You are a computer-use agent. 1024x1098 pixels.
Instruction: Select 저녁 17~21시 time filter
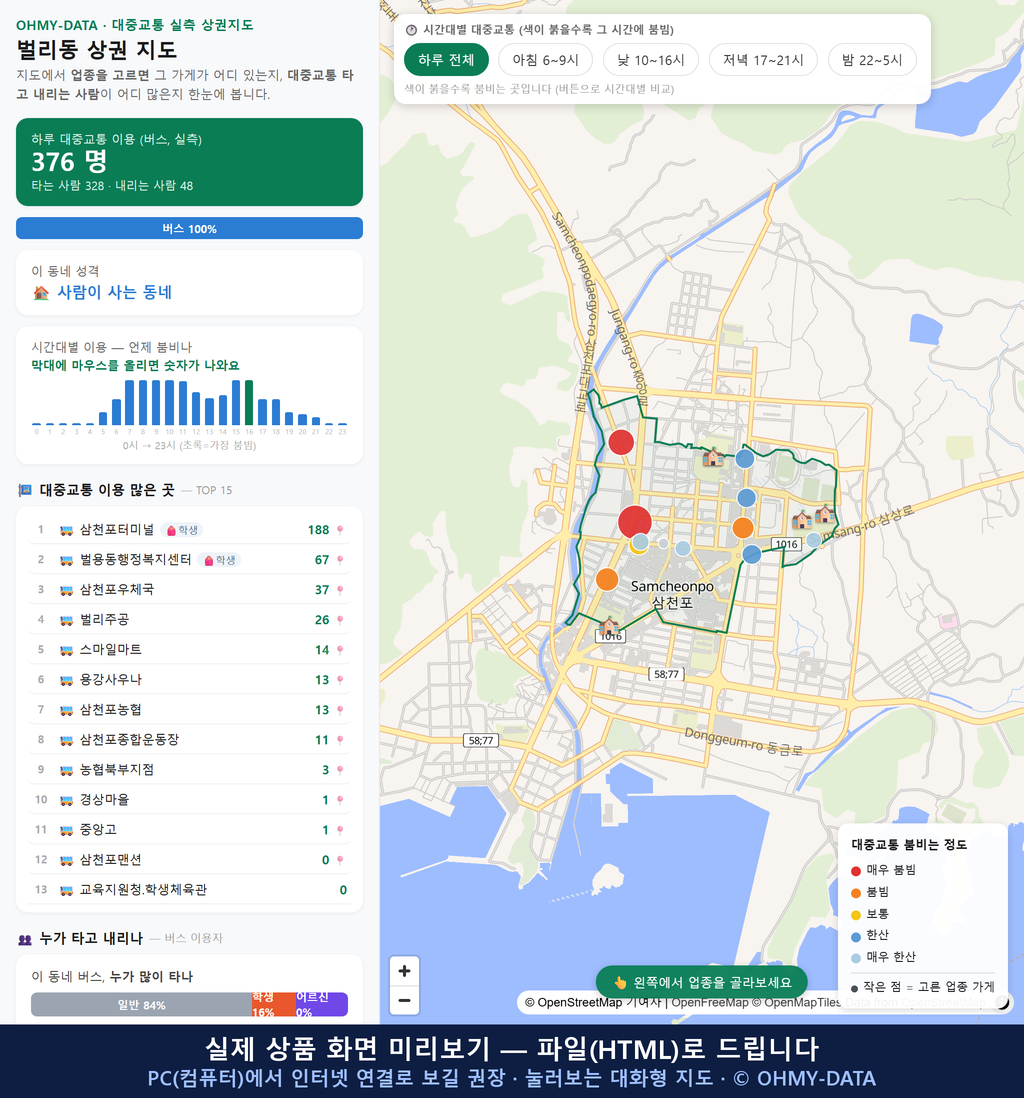pos(763,60)
